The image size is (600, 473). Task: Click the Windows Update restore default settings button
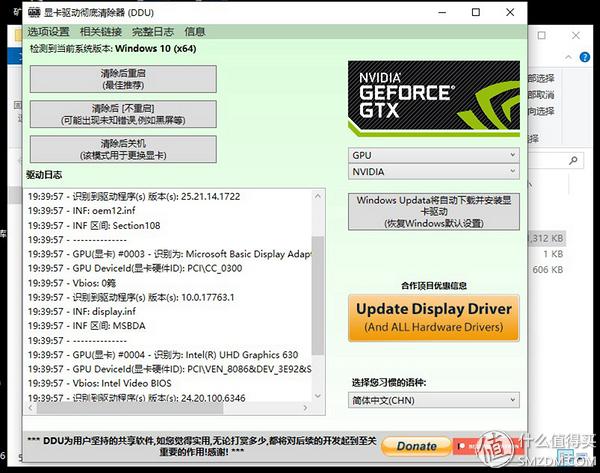pos(434,212)
